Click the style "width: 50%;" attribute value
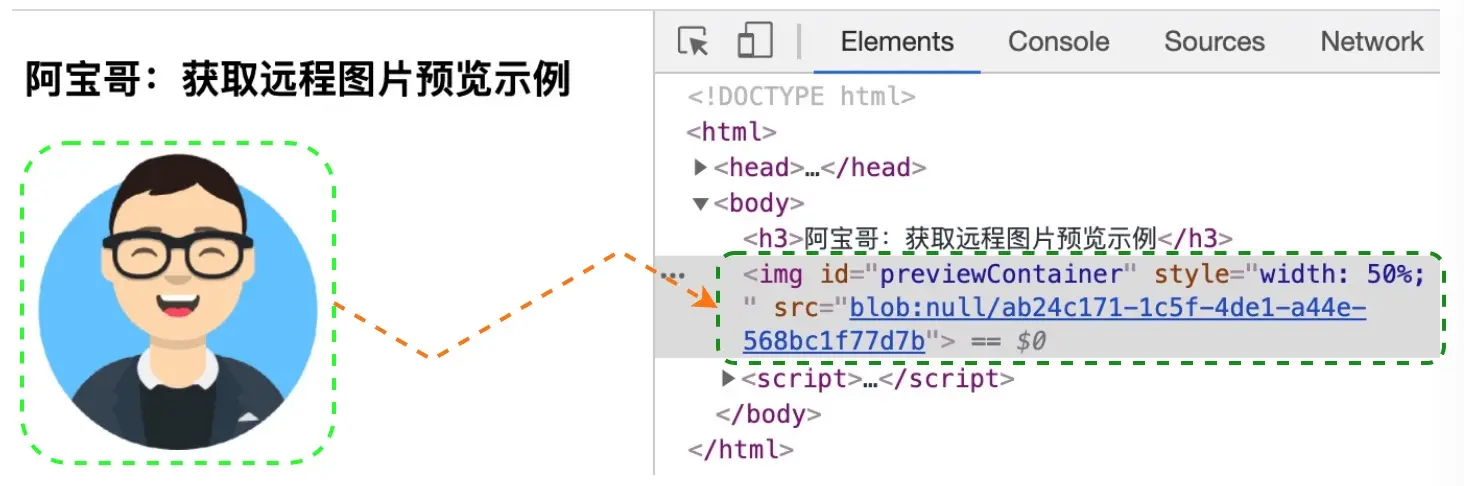 [1341, 274]
